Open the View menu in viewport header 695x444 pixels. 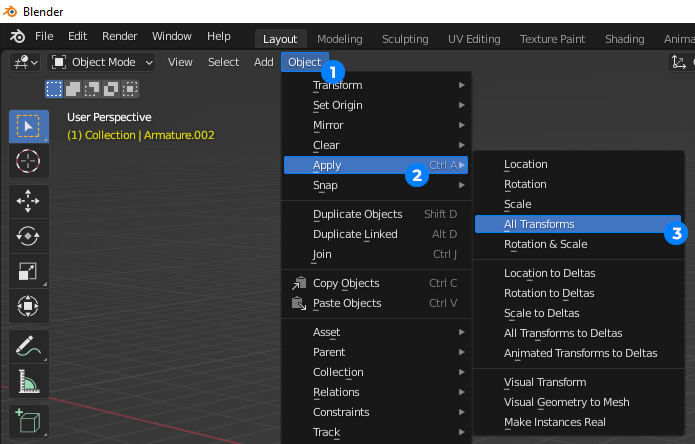tap(180, 62)
